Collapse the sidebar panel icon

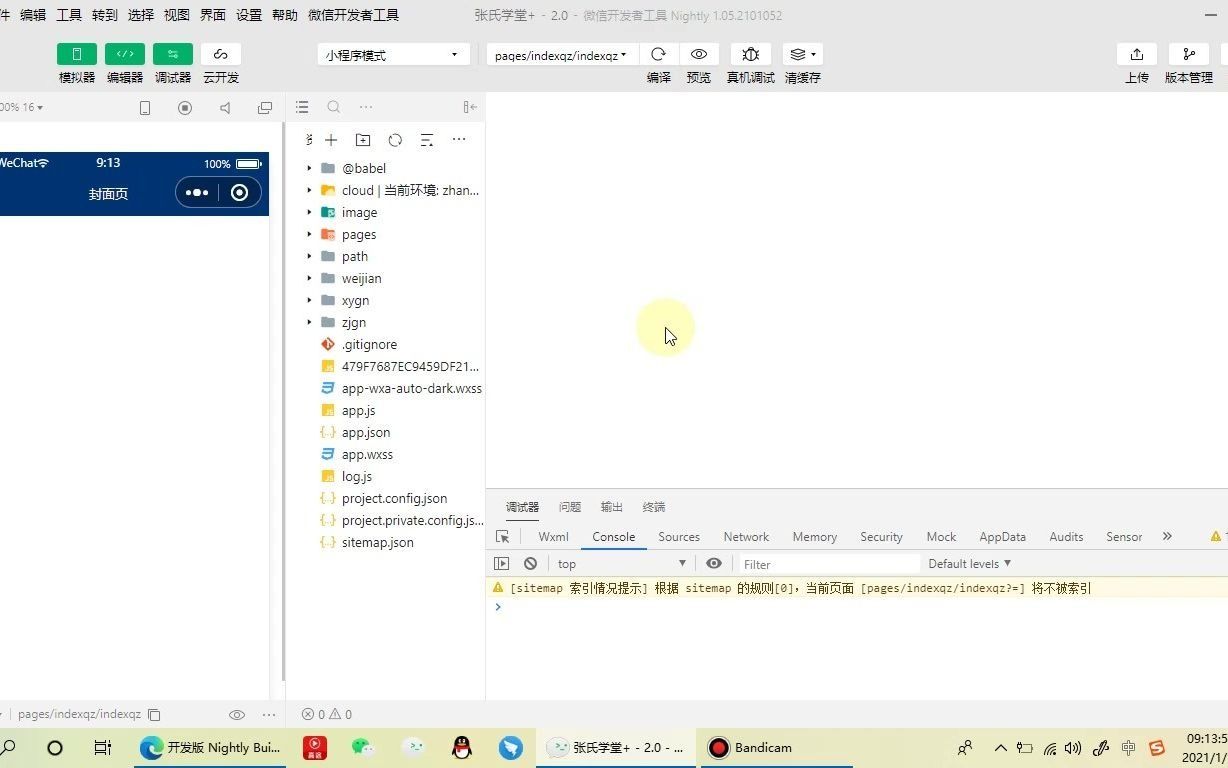pos(470,107)
